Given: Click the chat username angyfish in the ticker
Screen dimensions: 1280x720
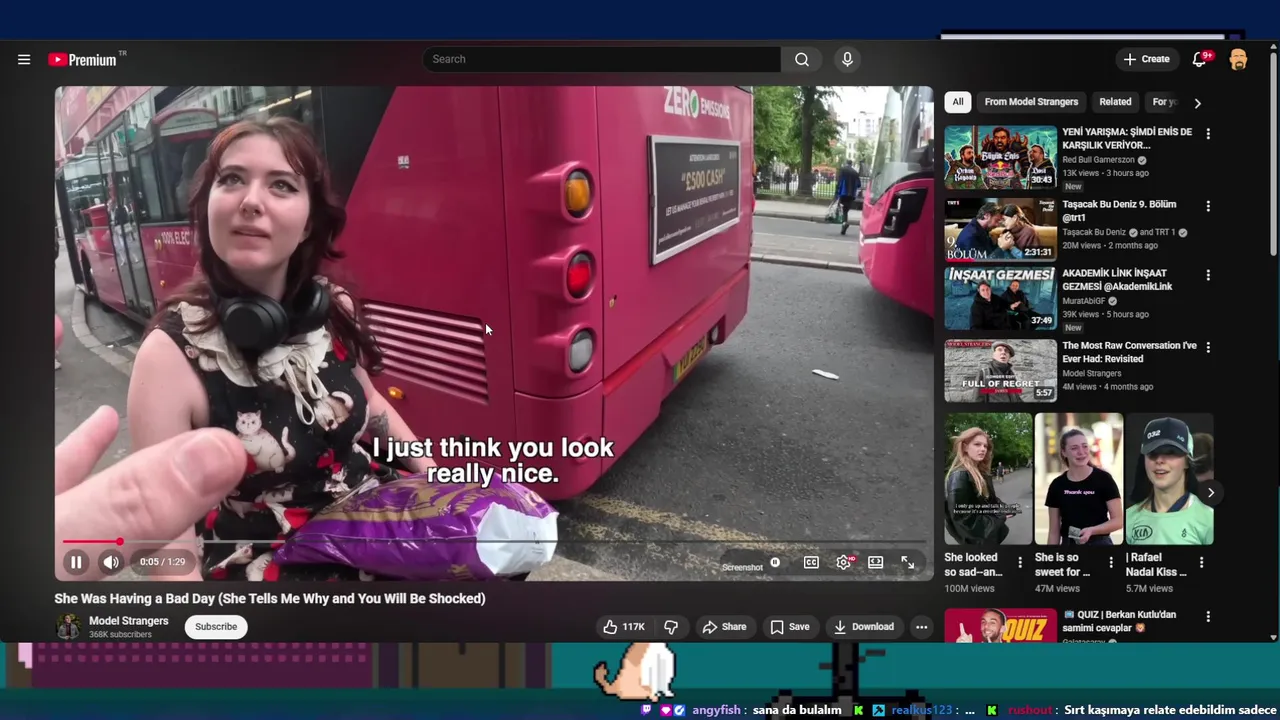Looking at the screenshot, I should [716, 710].
